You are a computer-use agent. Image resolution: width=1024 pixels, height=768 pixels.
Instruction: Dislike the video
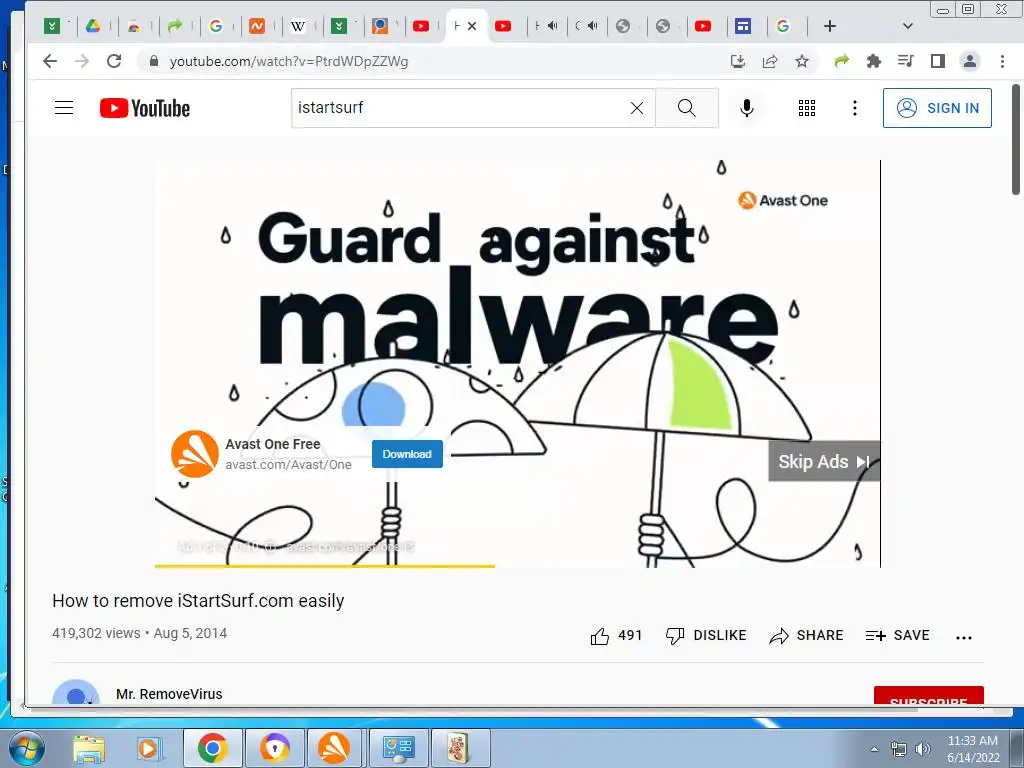click(x=705, y=635)
